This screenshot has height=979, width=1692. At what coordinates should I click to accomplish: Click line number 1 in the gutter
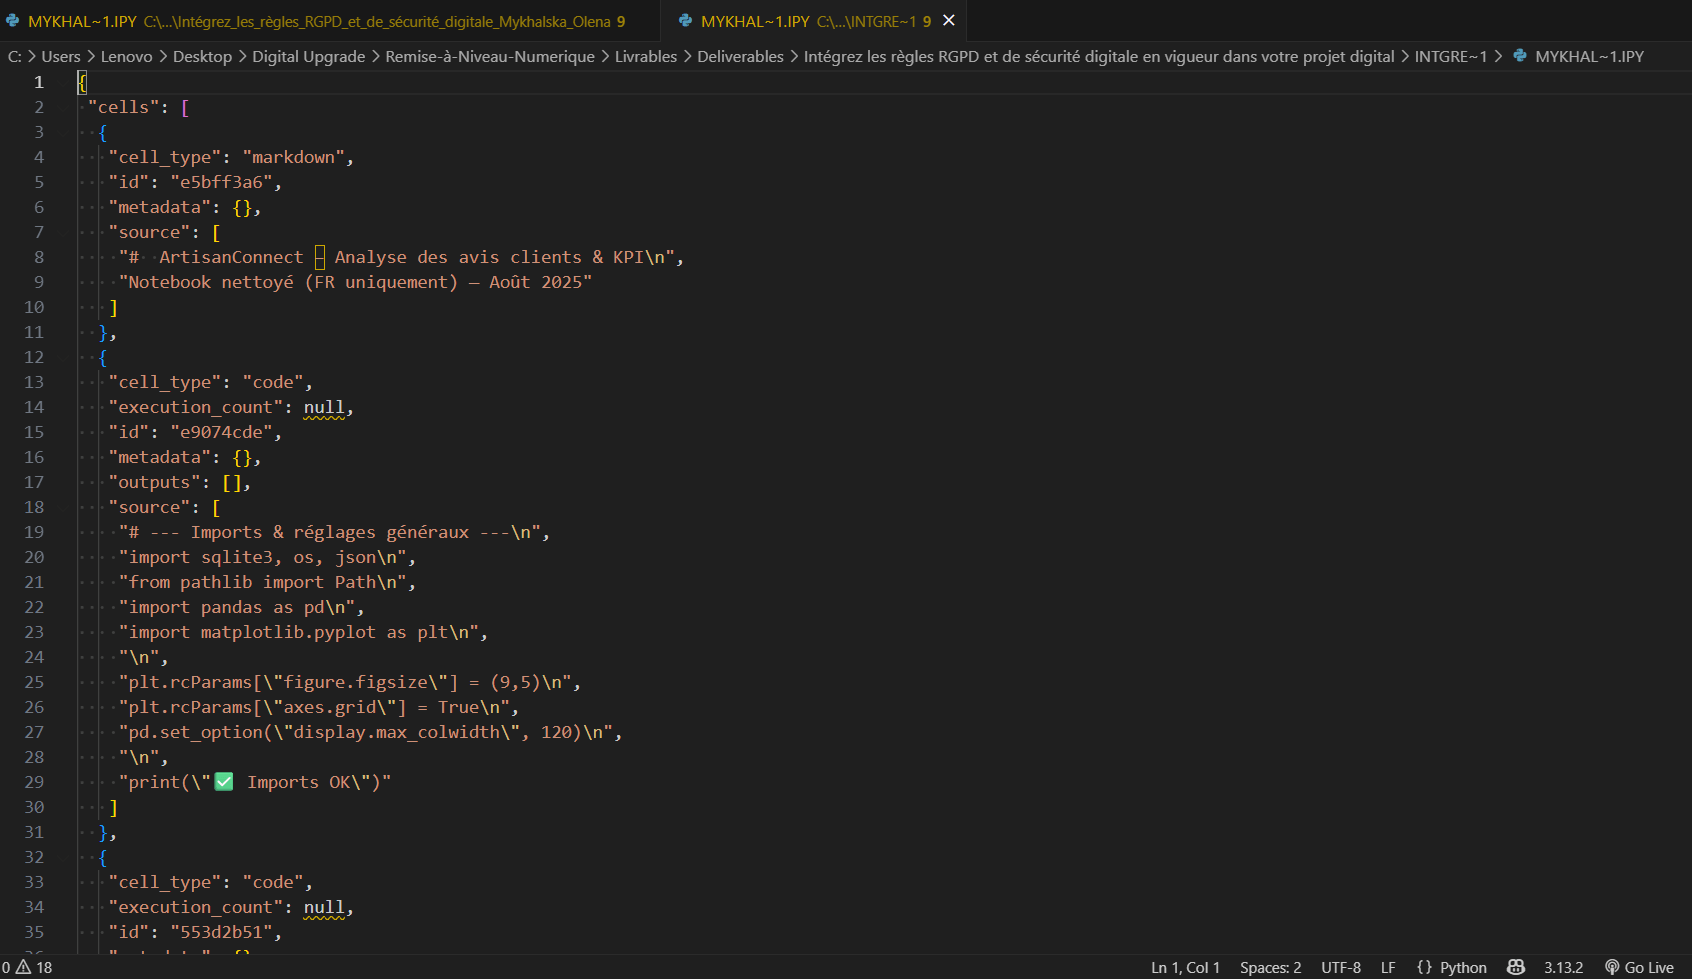pyautogui.click(x=39, y=82)
